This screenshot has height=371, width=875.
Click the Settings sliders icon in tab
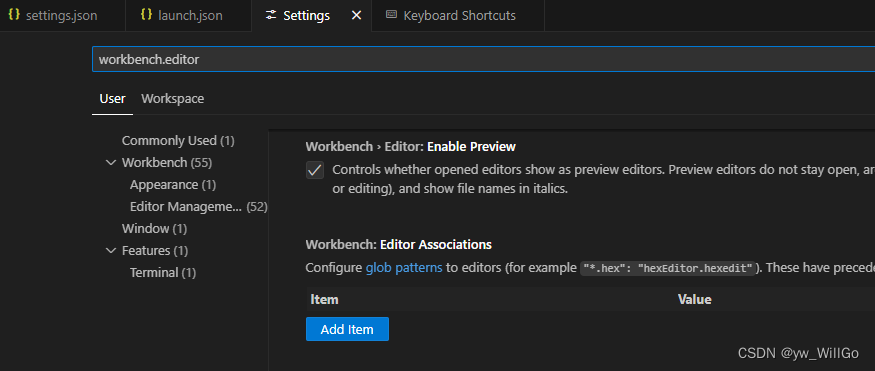(x=271, y=16)
